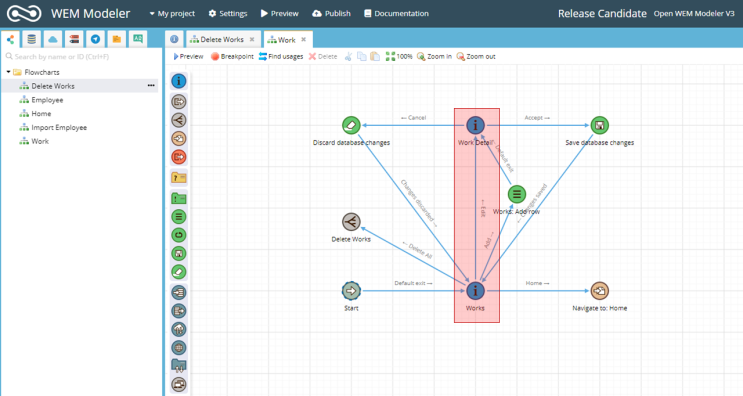The width and height of the screenshot is (743, 396).
Task: Click the copy icon in toolbar
Action: (362, 56)
